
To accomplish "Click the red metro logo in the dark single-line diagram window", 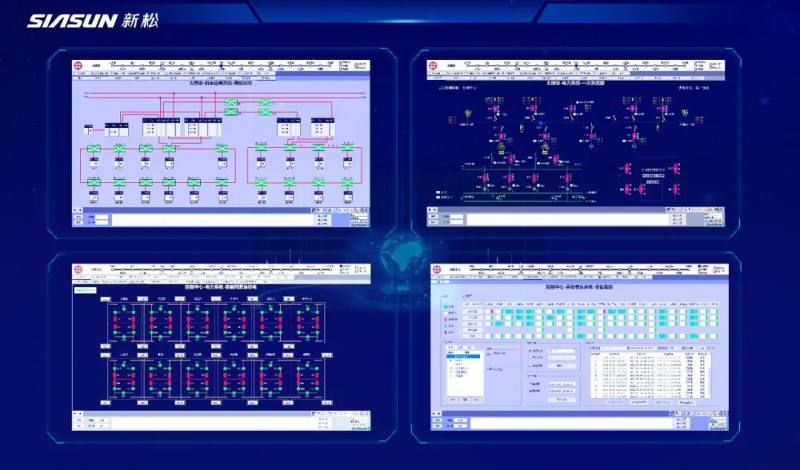I will pyautogui.click(x=433, y=66).
